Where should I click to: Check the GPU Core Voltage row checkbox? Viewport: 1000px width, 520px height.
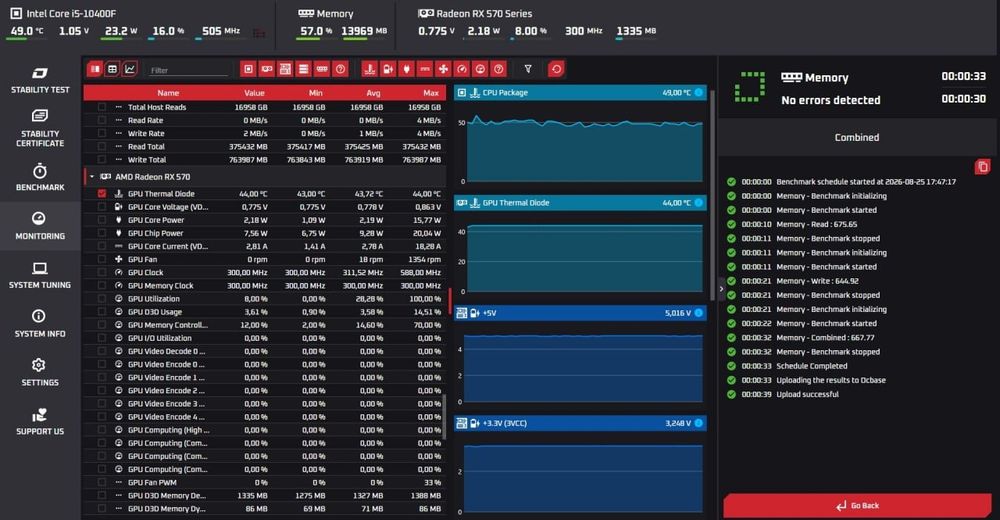point(102,207)
